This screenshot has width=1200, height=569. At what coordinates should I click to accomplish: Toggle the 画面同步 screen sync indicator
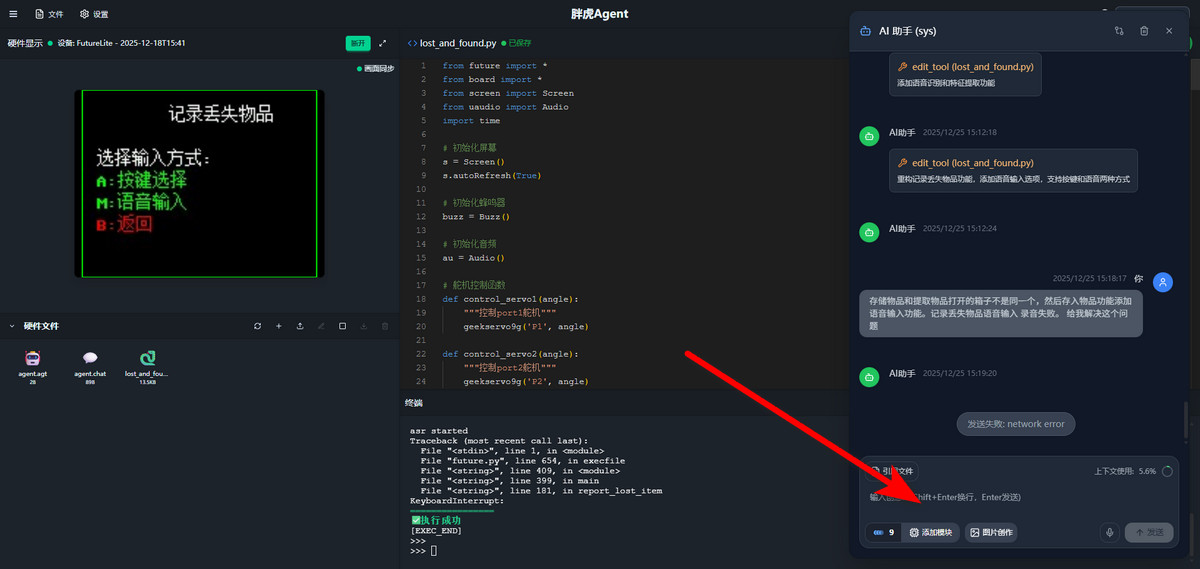[x=376, y=69]
